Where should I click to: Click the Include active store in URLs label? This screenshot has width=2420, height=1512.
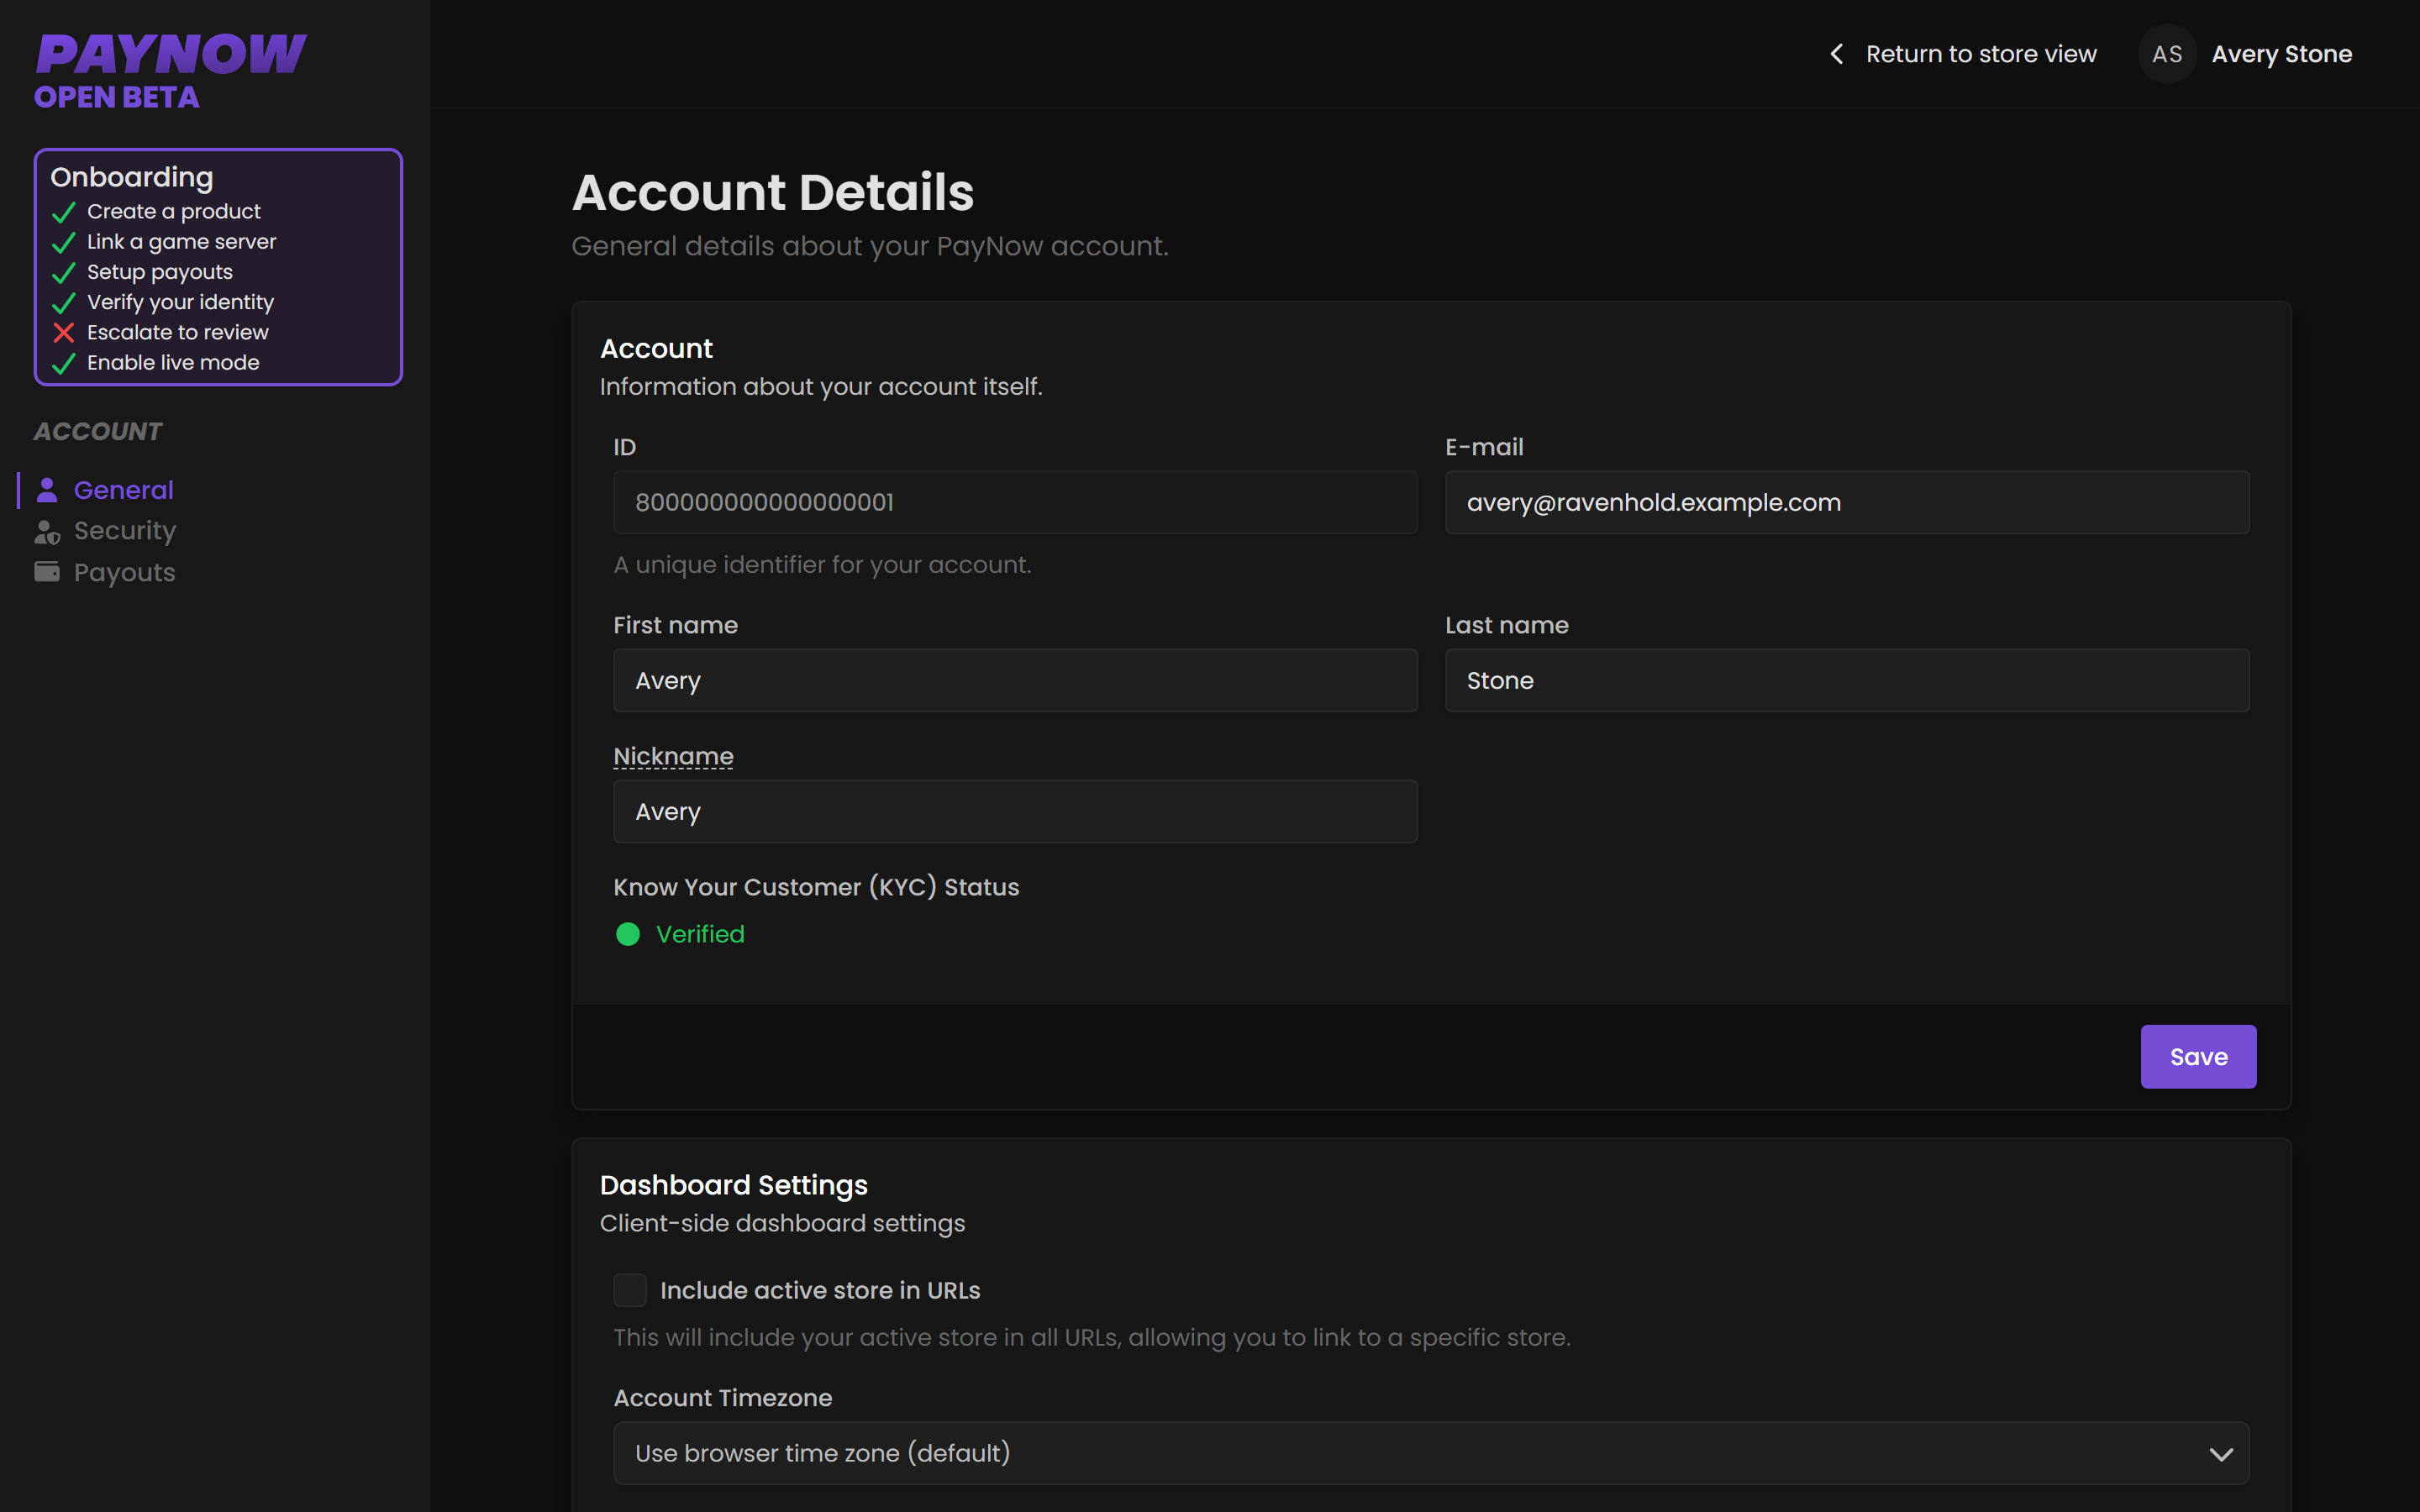(820, 1291)
